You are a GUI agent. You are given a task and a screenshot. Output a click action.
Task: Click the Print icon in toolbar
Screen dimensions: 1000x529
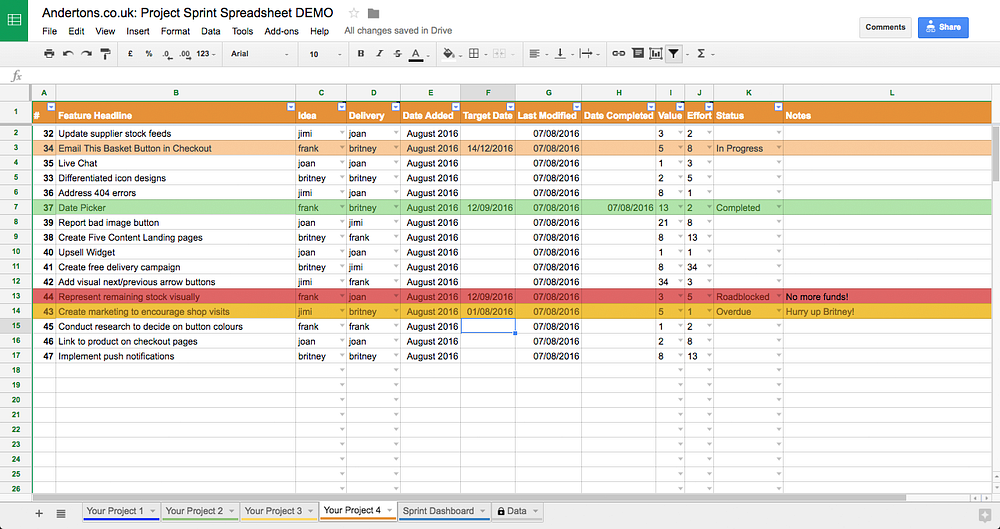(49, 54)
